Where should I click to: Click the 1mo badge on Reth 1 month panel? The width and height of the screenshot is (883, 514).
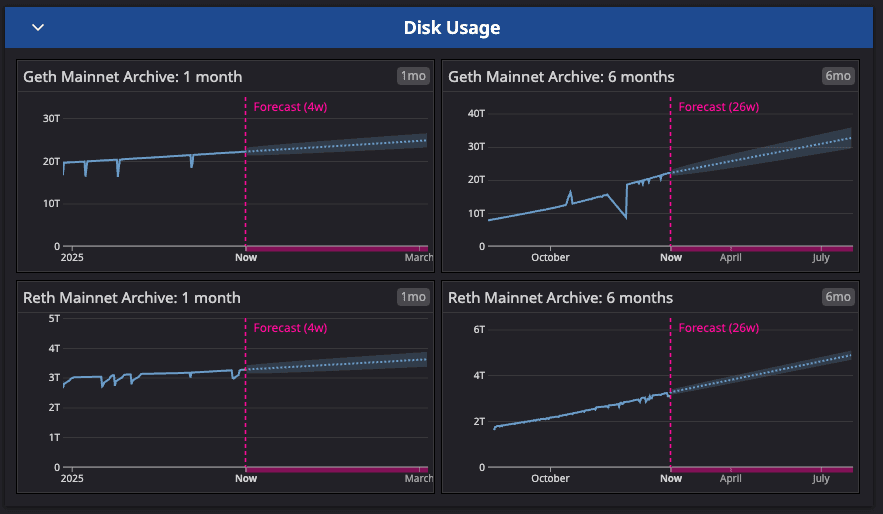pyautogui.click(x=413, y=297)
